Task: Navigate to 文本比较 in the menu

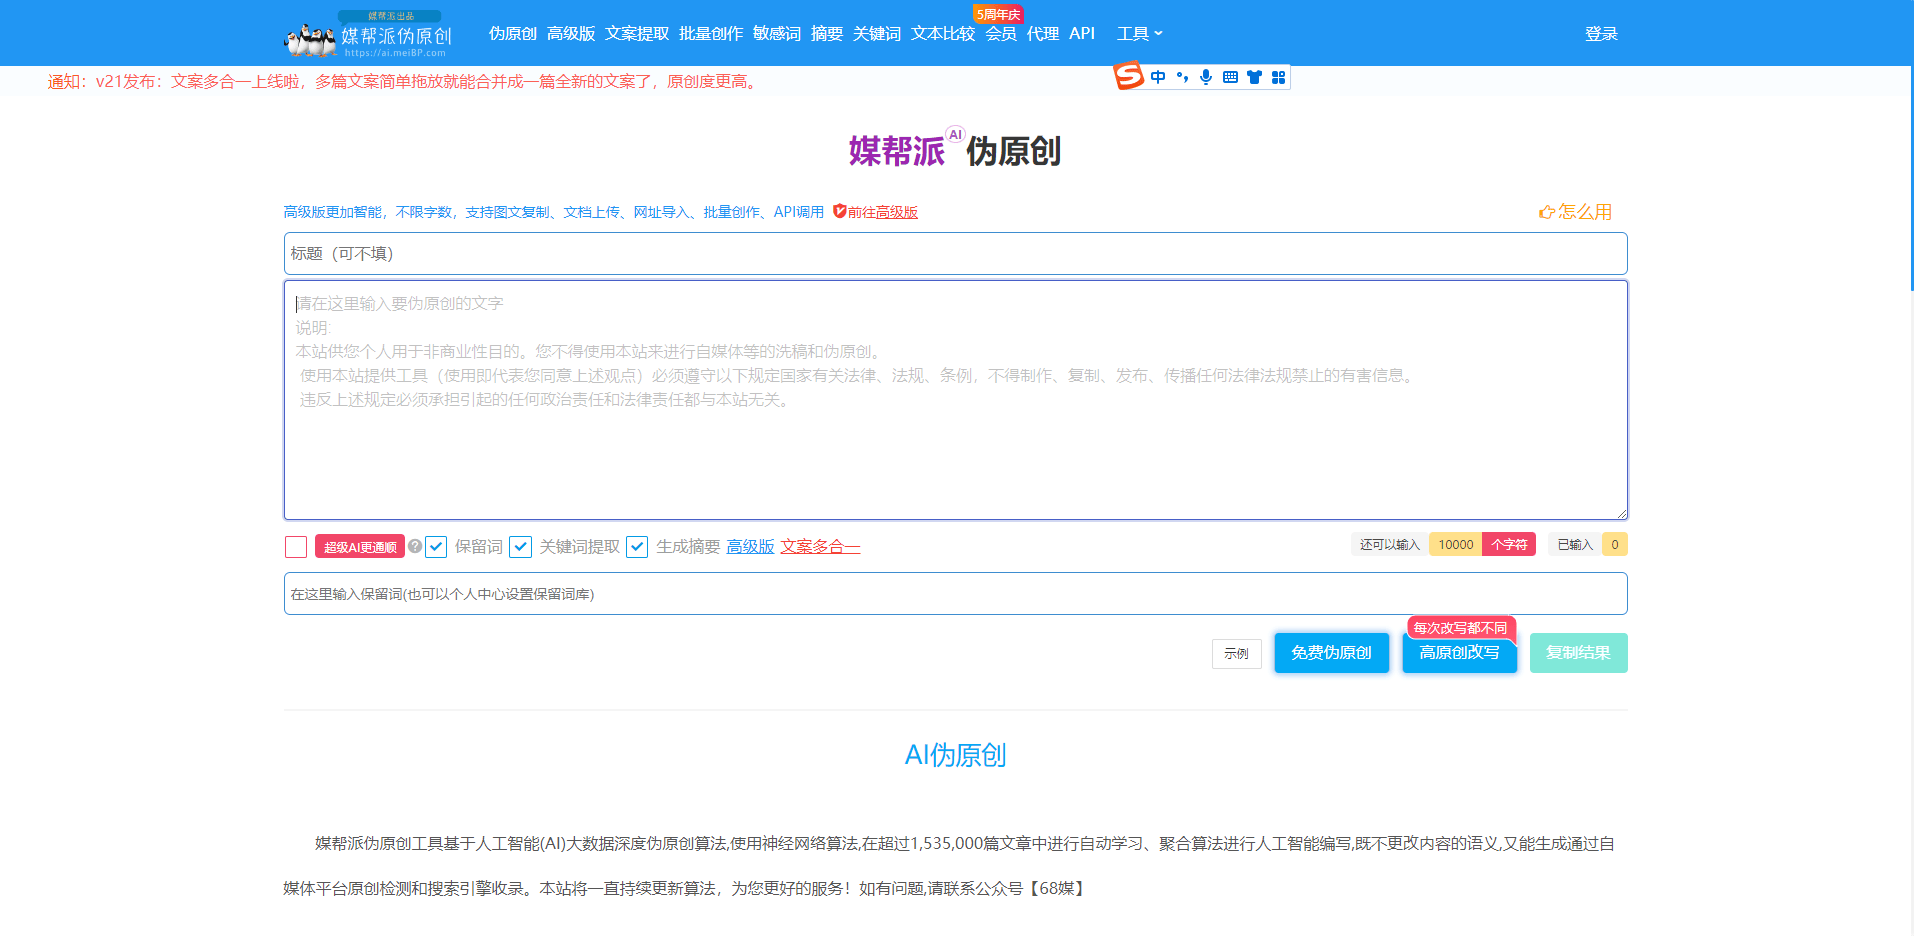Action: (941, 33)
